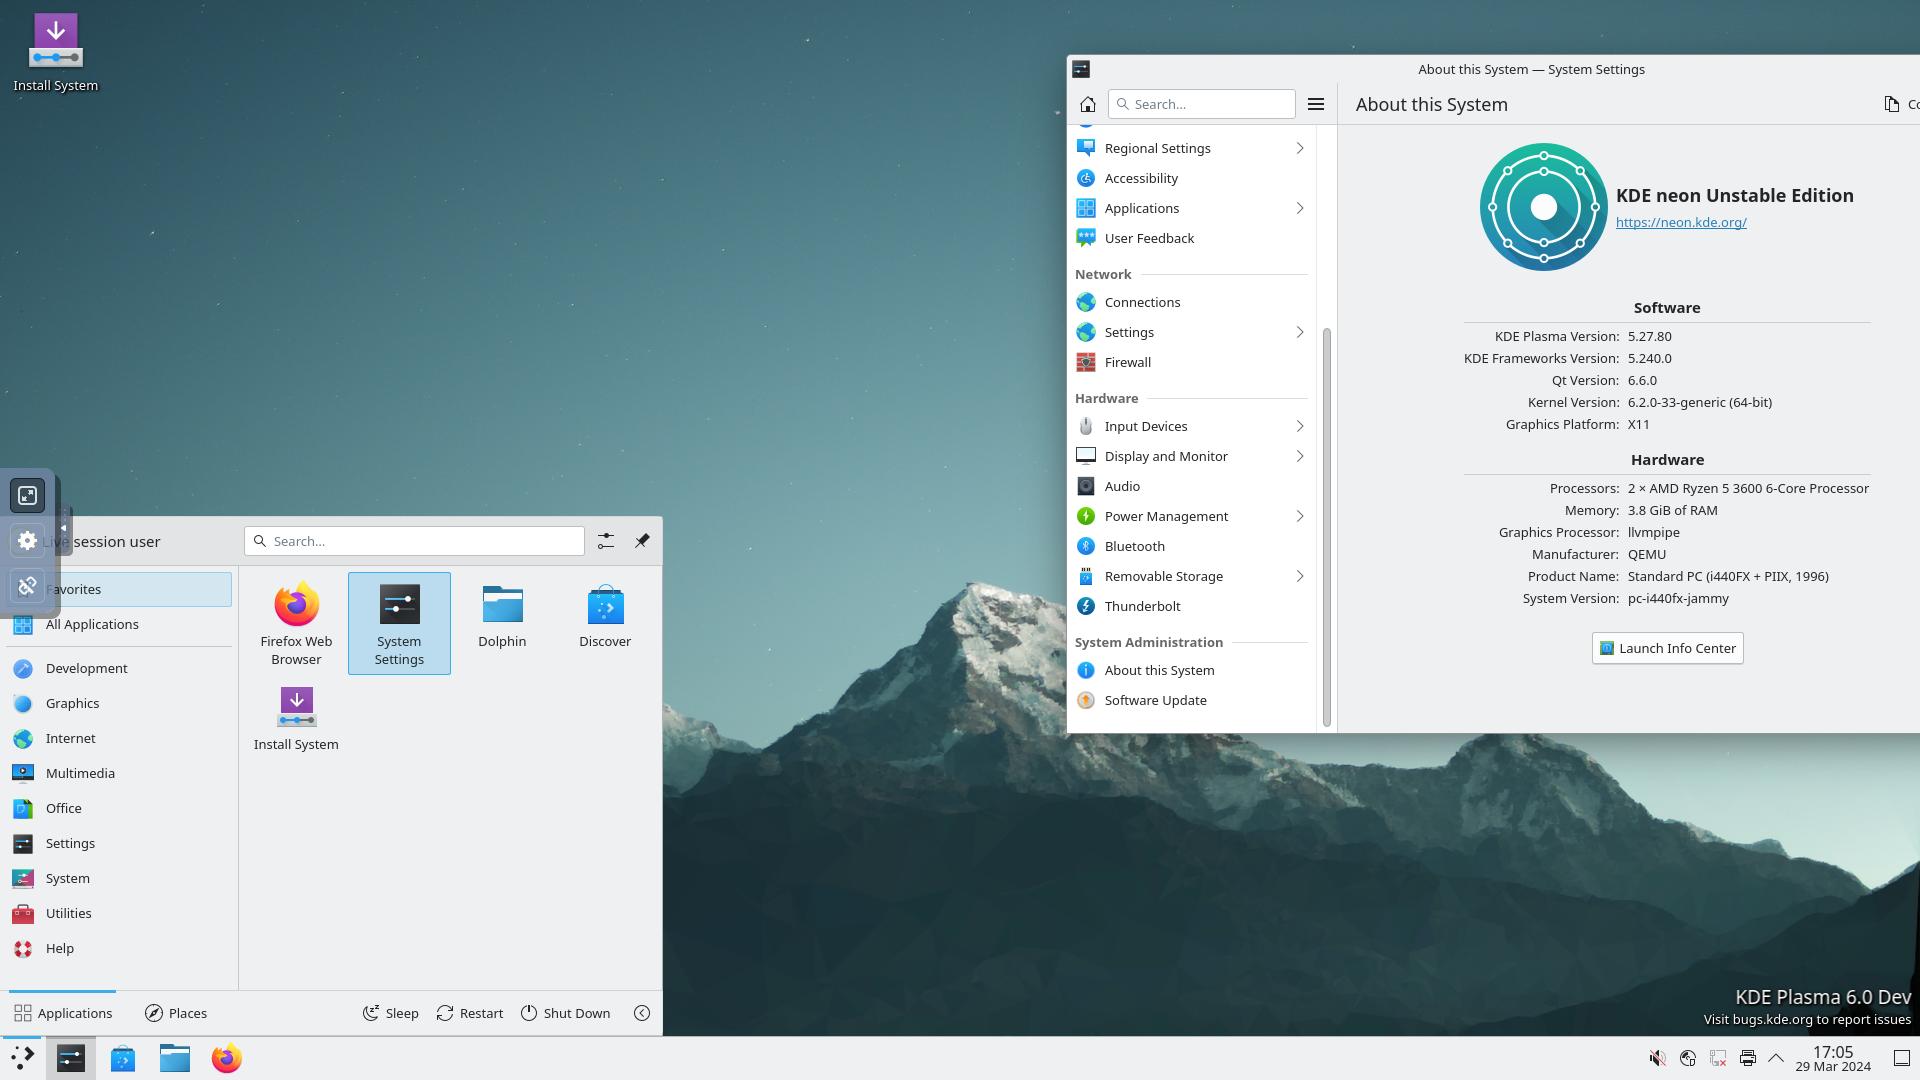This screenshot has height=1080, width=1920.
Task: Open System Settings taskbar icon
Action: [71, 1058]
